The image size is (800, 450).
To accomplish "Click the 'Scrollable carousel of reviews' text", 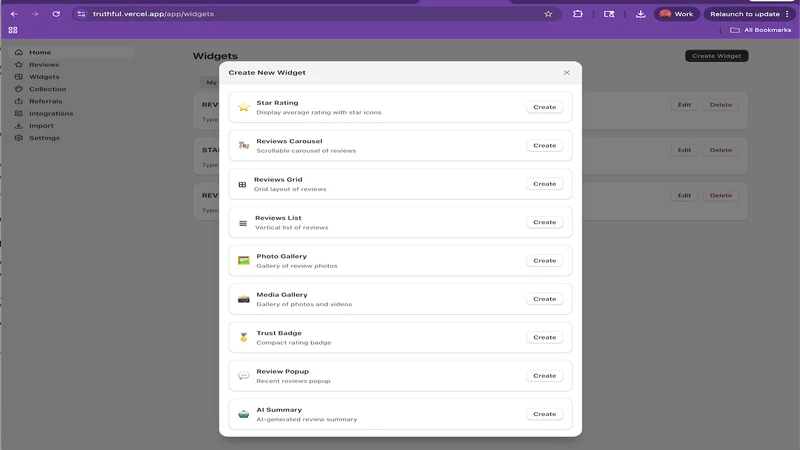I will [x=306, y=151].
